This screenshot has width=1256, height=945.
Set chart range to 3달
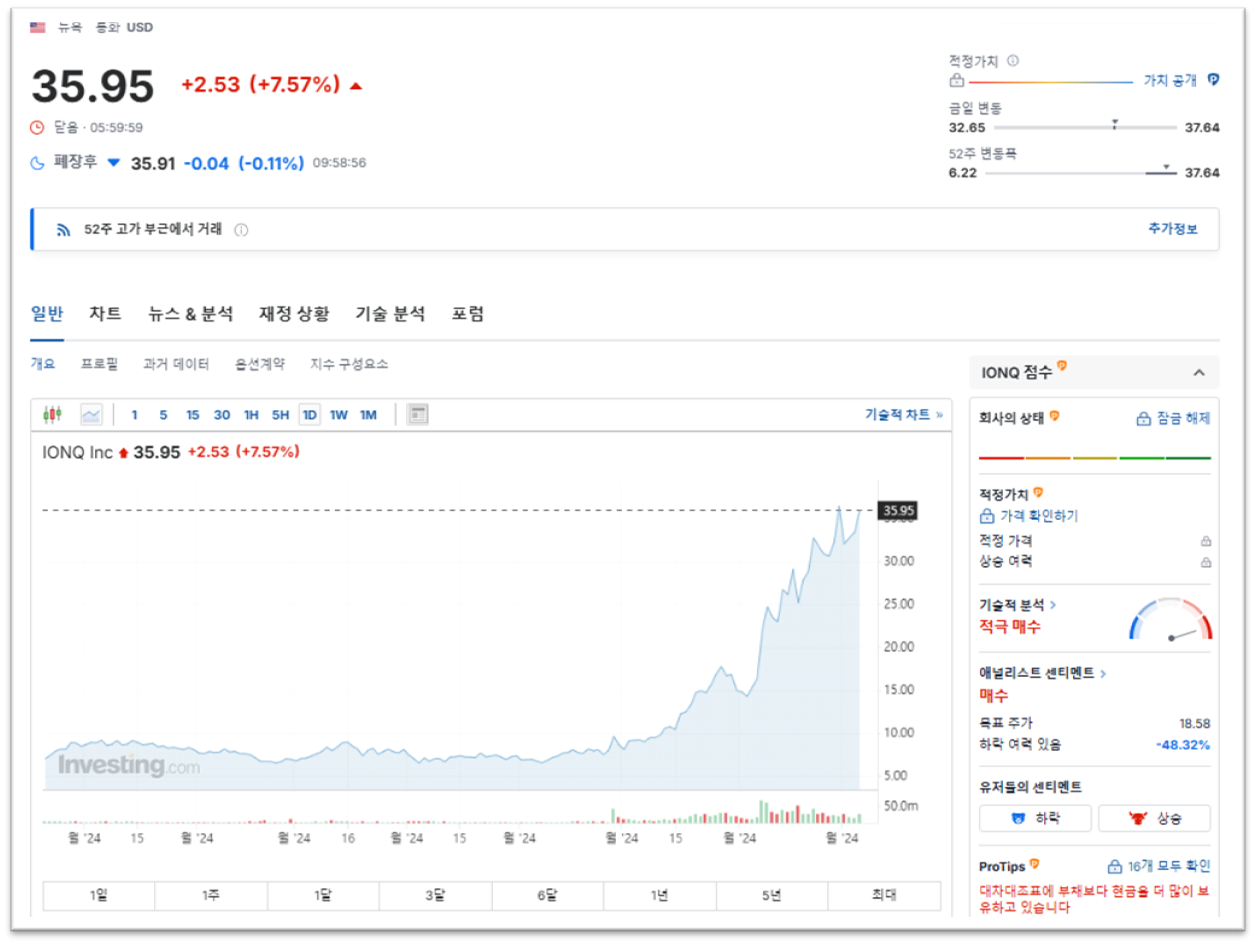tap(435, 896)
